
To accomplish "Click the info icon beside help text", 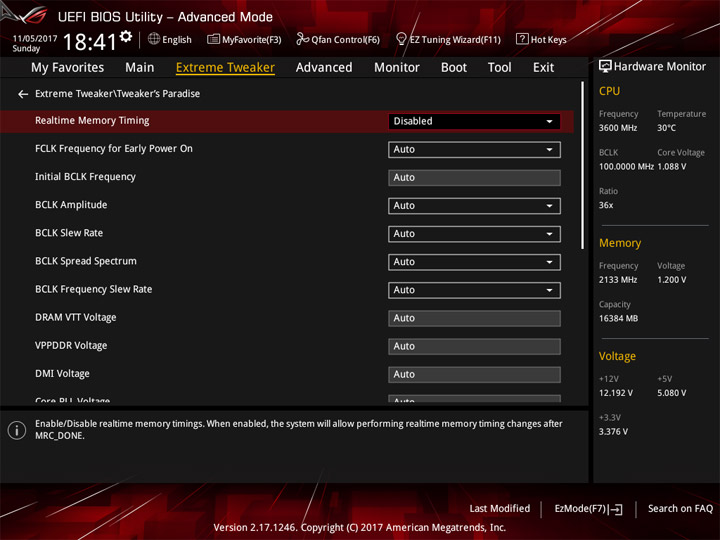I will click(17, 430).
